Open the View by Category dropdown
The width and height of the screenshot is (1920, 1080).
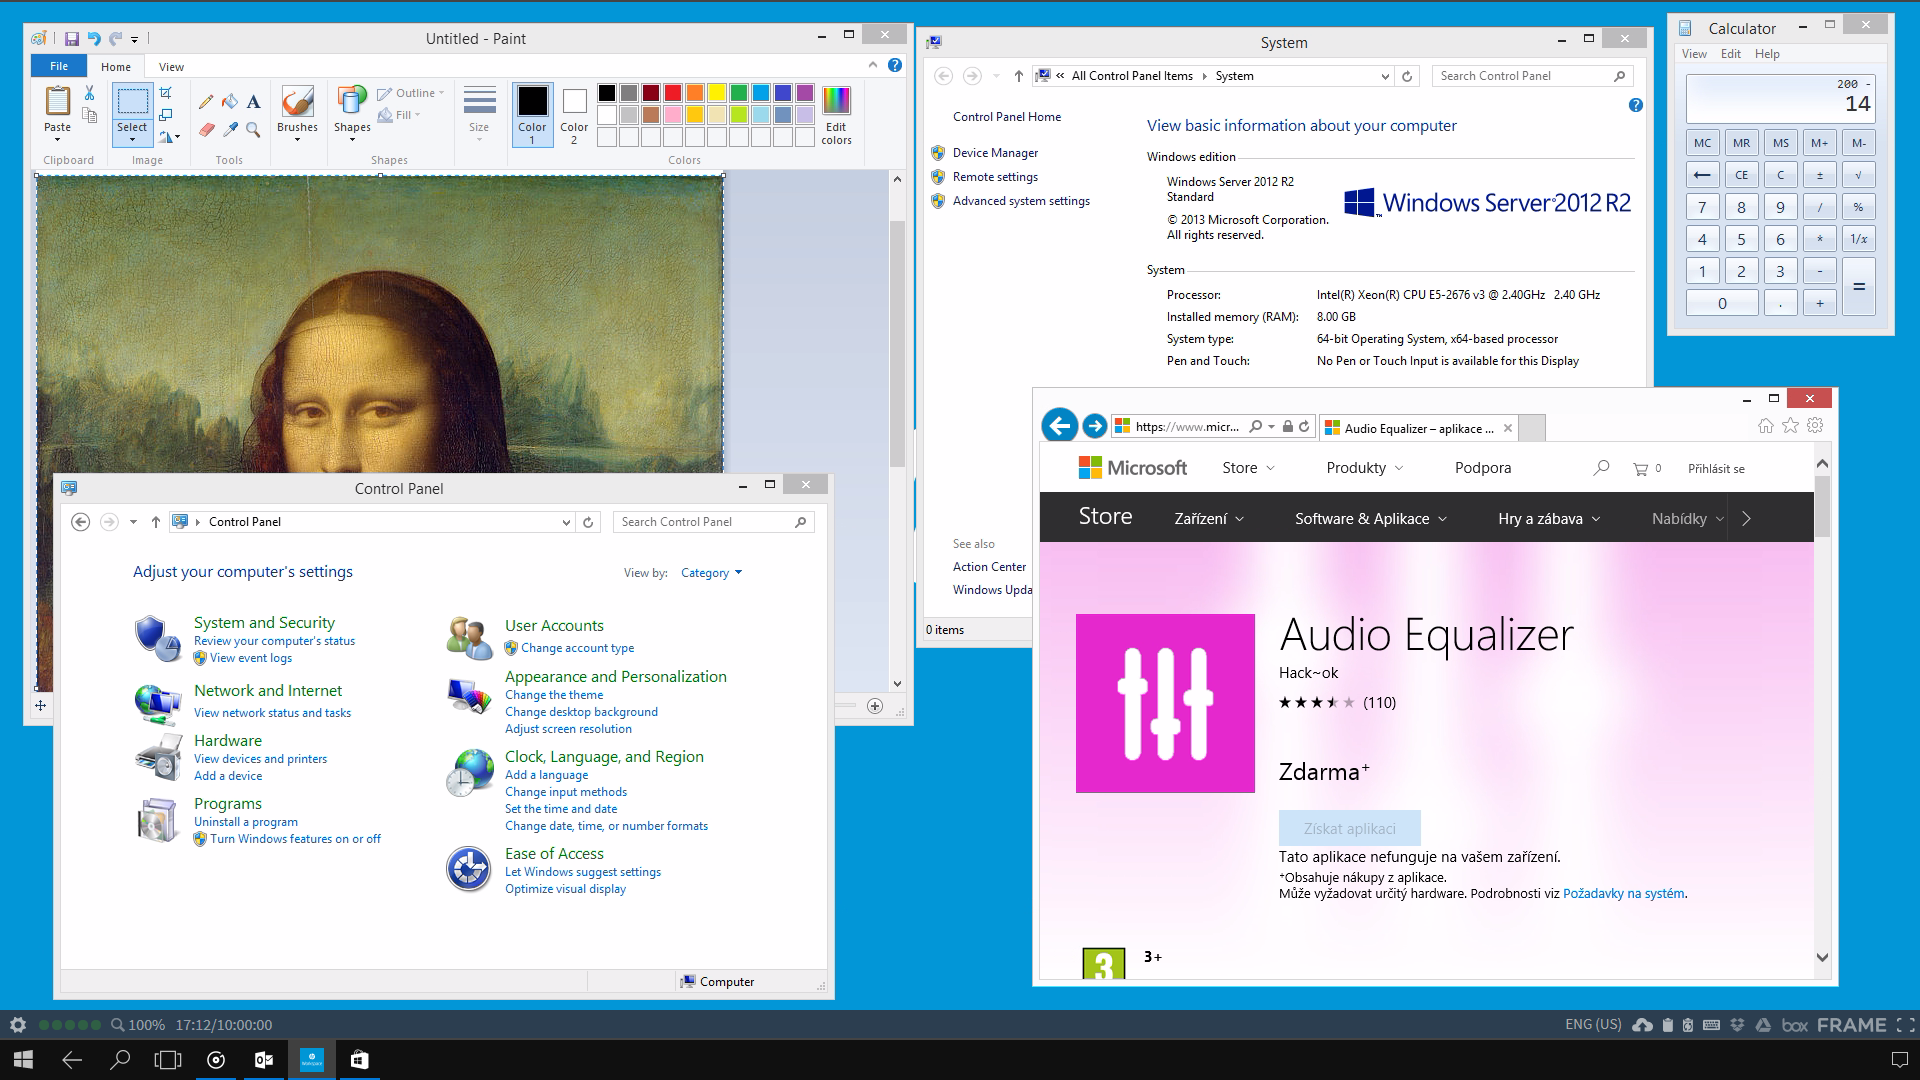711,573
